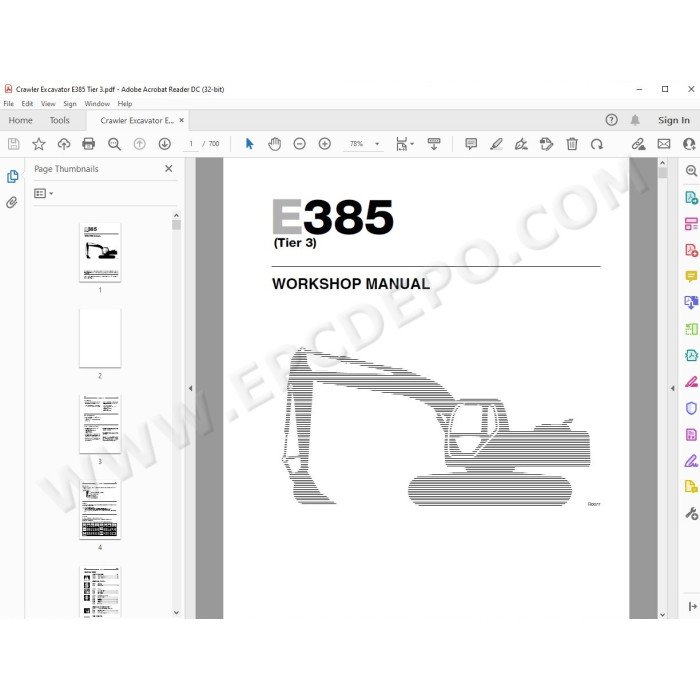Choose the Selection arrow tool
Image resolution: width=700 pixels, height=700 pixels.
tap(250, 144)
